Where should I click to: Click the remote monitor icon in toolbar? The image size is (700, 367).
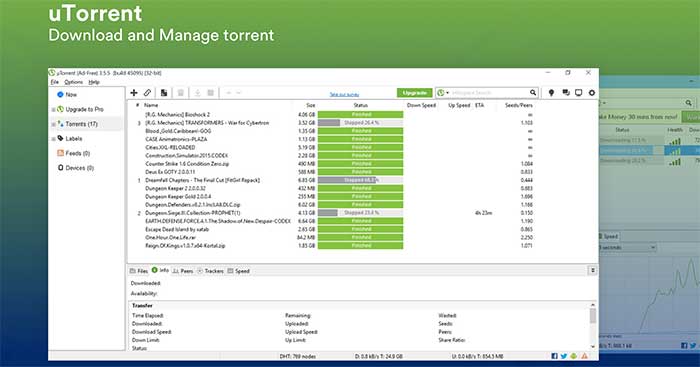click(x=579, y=92)
